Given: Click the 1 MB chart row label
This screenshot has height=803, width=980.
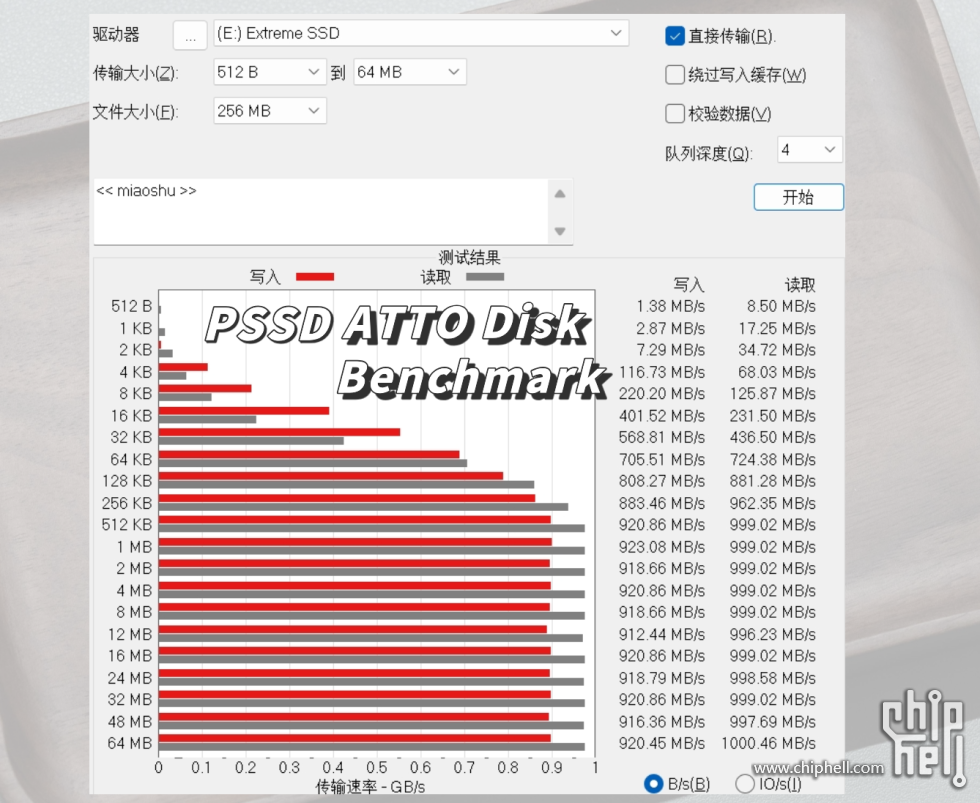Looking at the screenshot, I should tap(134, 547).
